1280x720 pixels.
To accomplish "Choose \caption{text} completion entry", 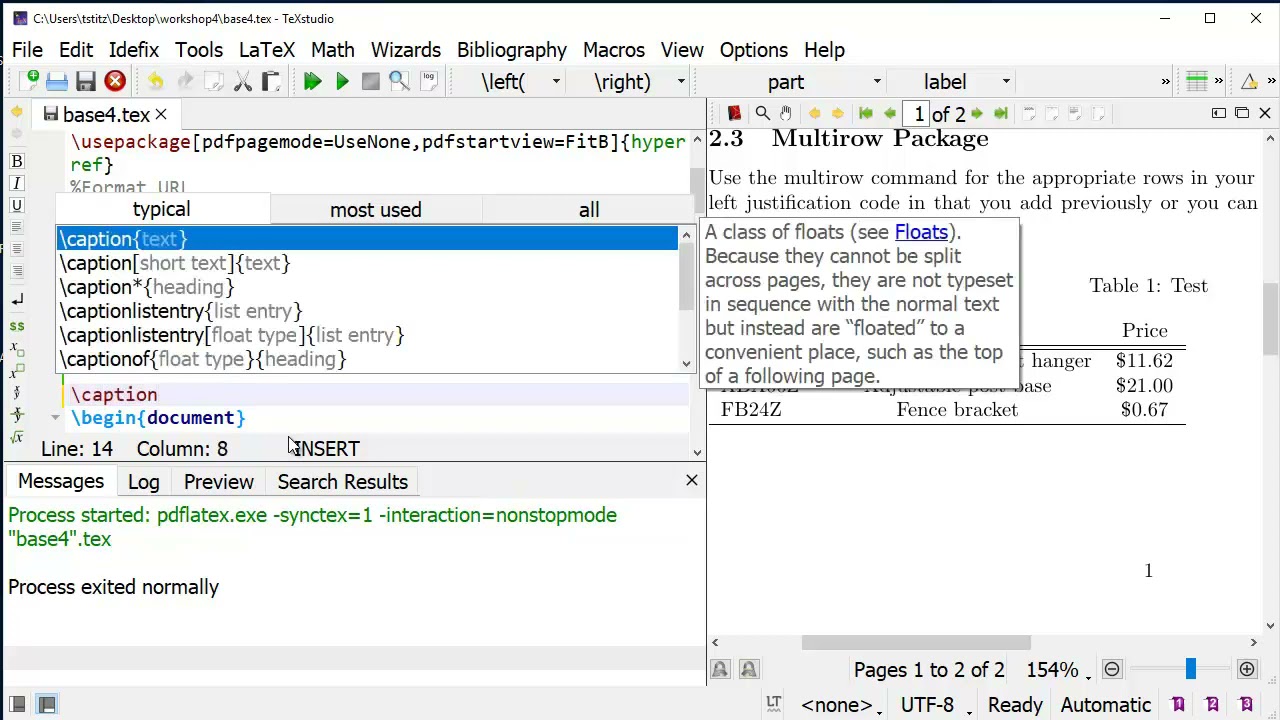I will [x=367, y=239].
